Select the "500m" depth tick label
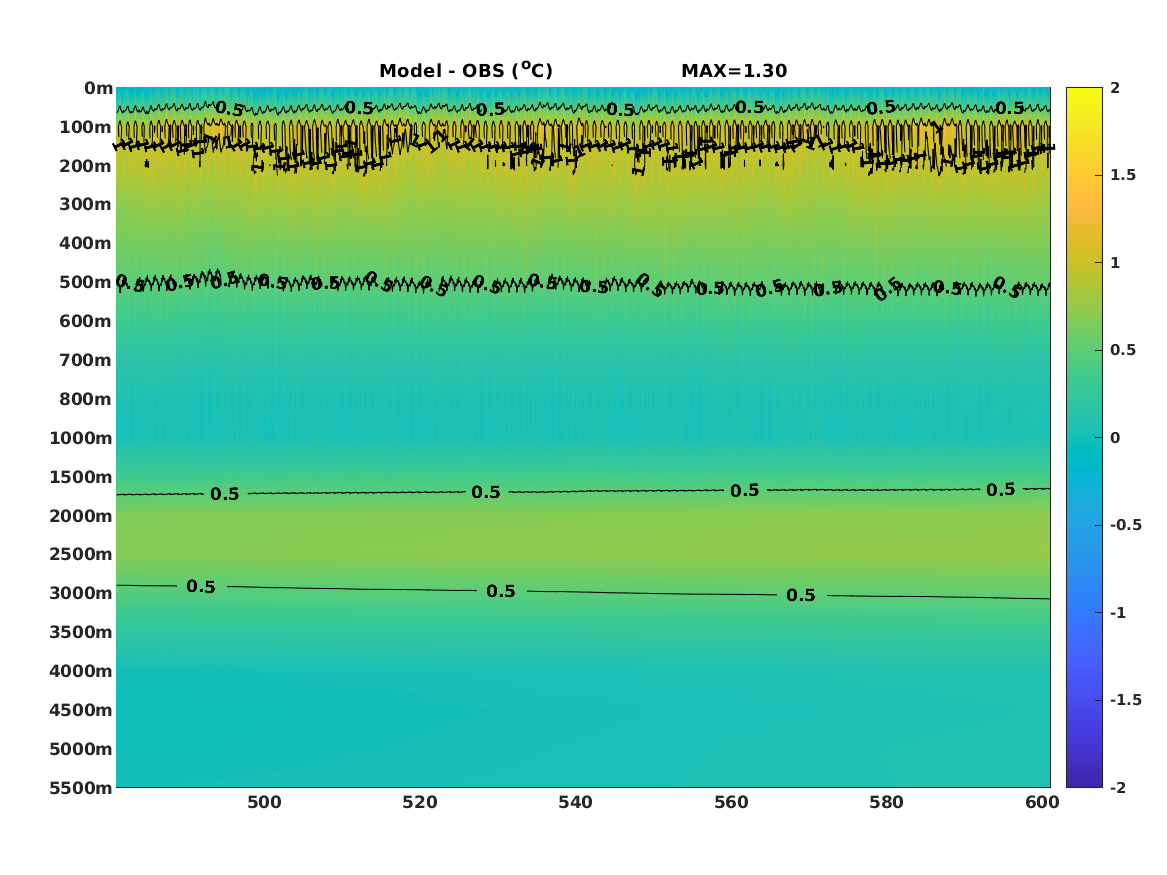 (86, 283)
